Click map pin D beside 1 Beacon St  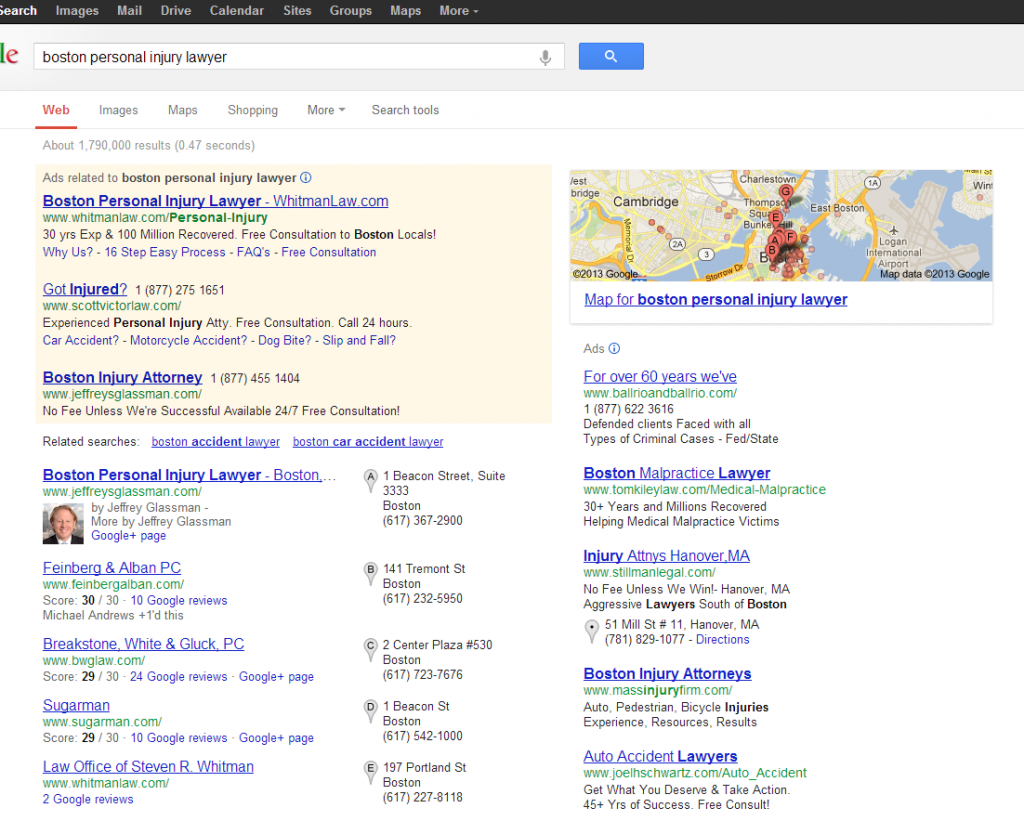(x=370, y=710)
